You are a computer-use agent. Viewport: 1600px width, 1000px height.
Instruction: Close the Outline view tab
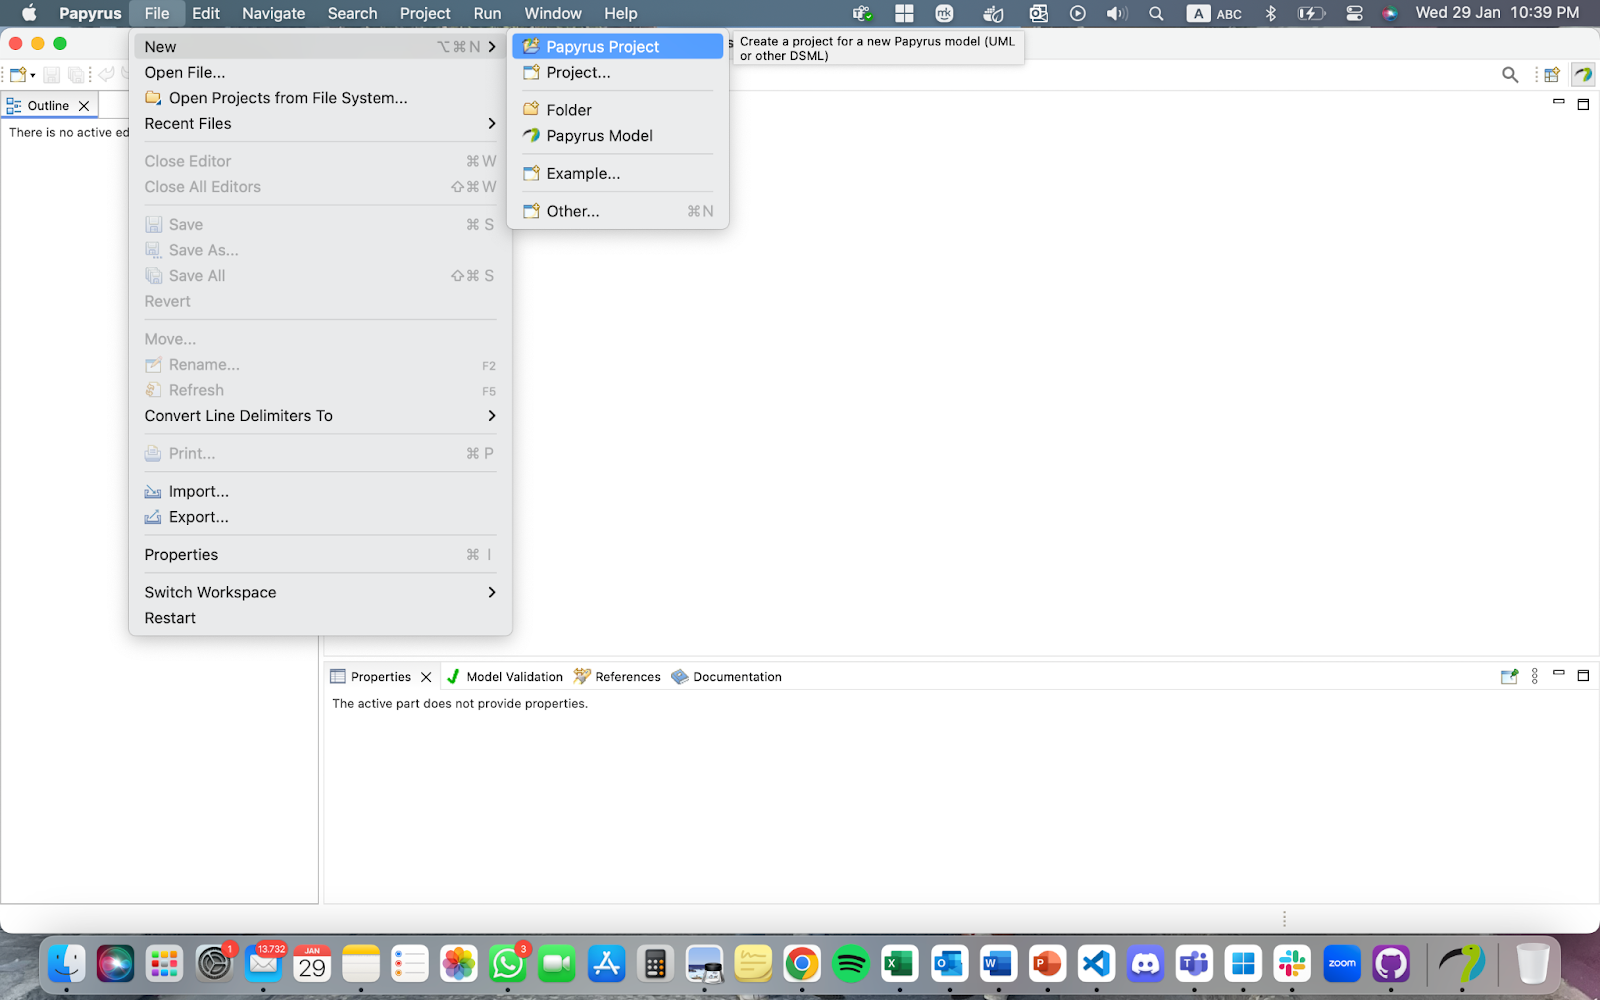pos(84,106)
